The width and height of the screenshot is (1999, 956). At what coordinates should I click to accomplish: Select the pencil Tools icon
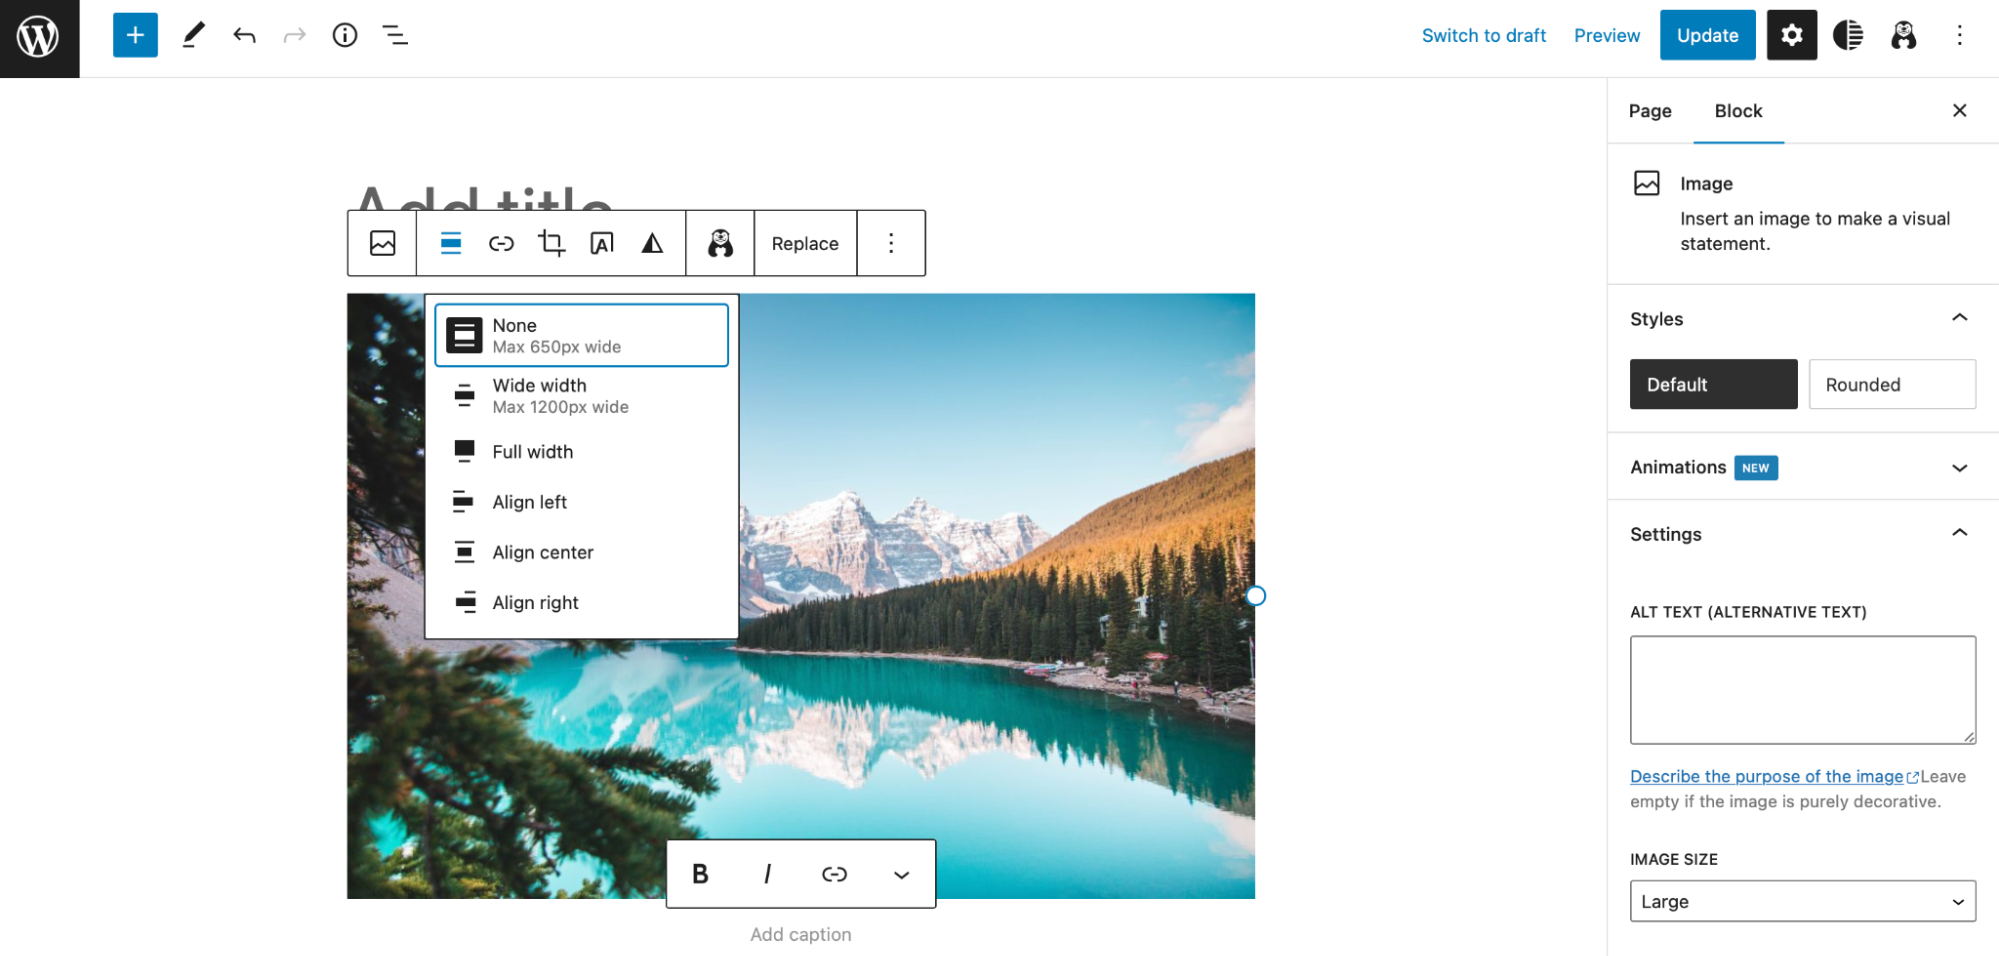(193, 35)
